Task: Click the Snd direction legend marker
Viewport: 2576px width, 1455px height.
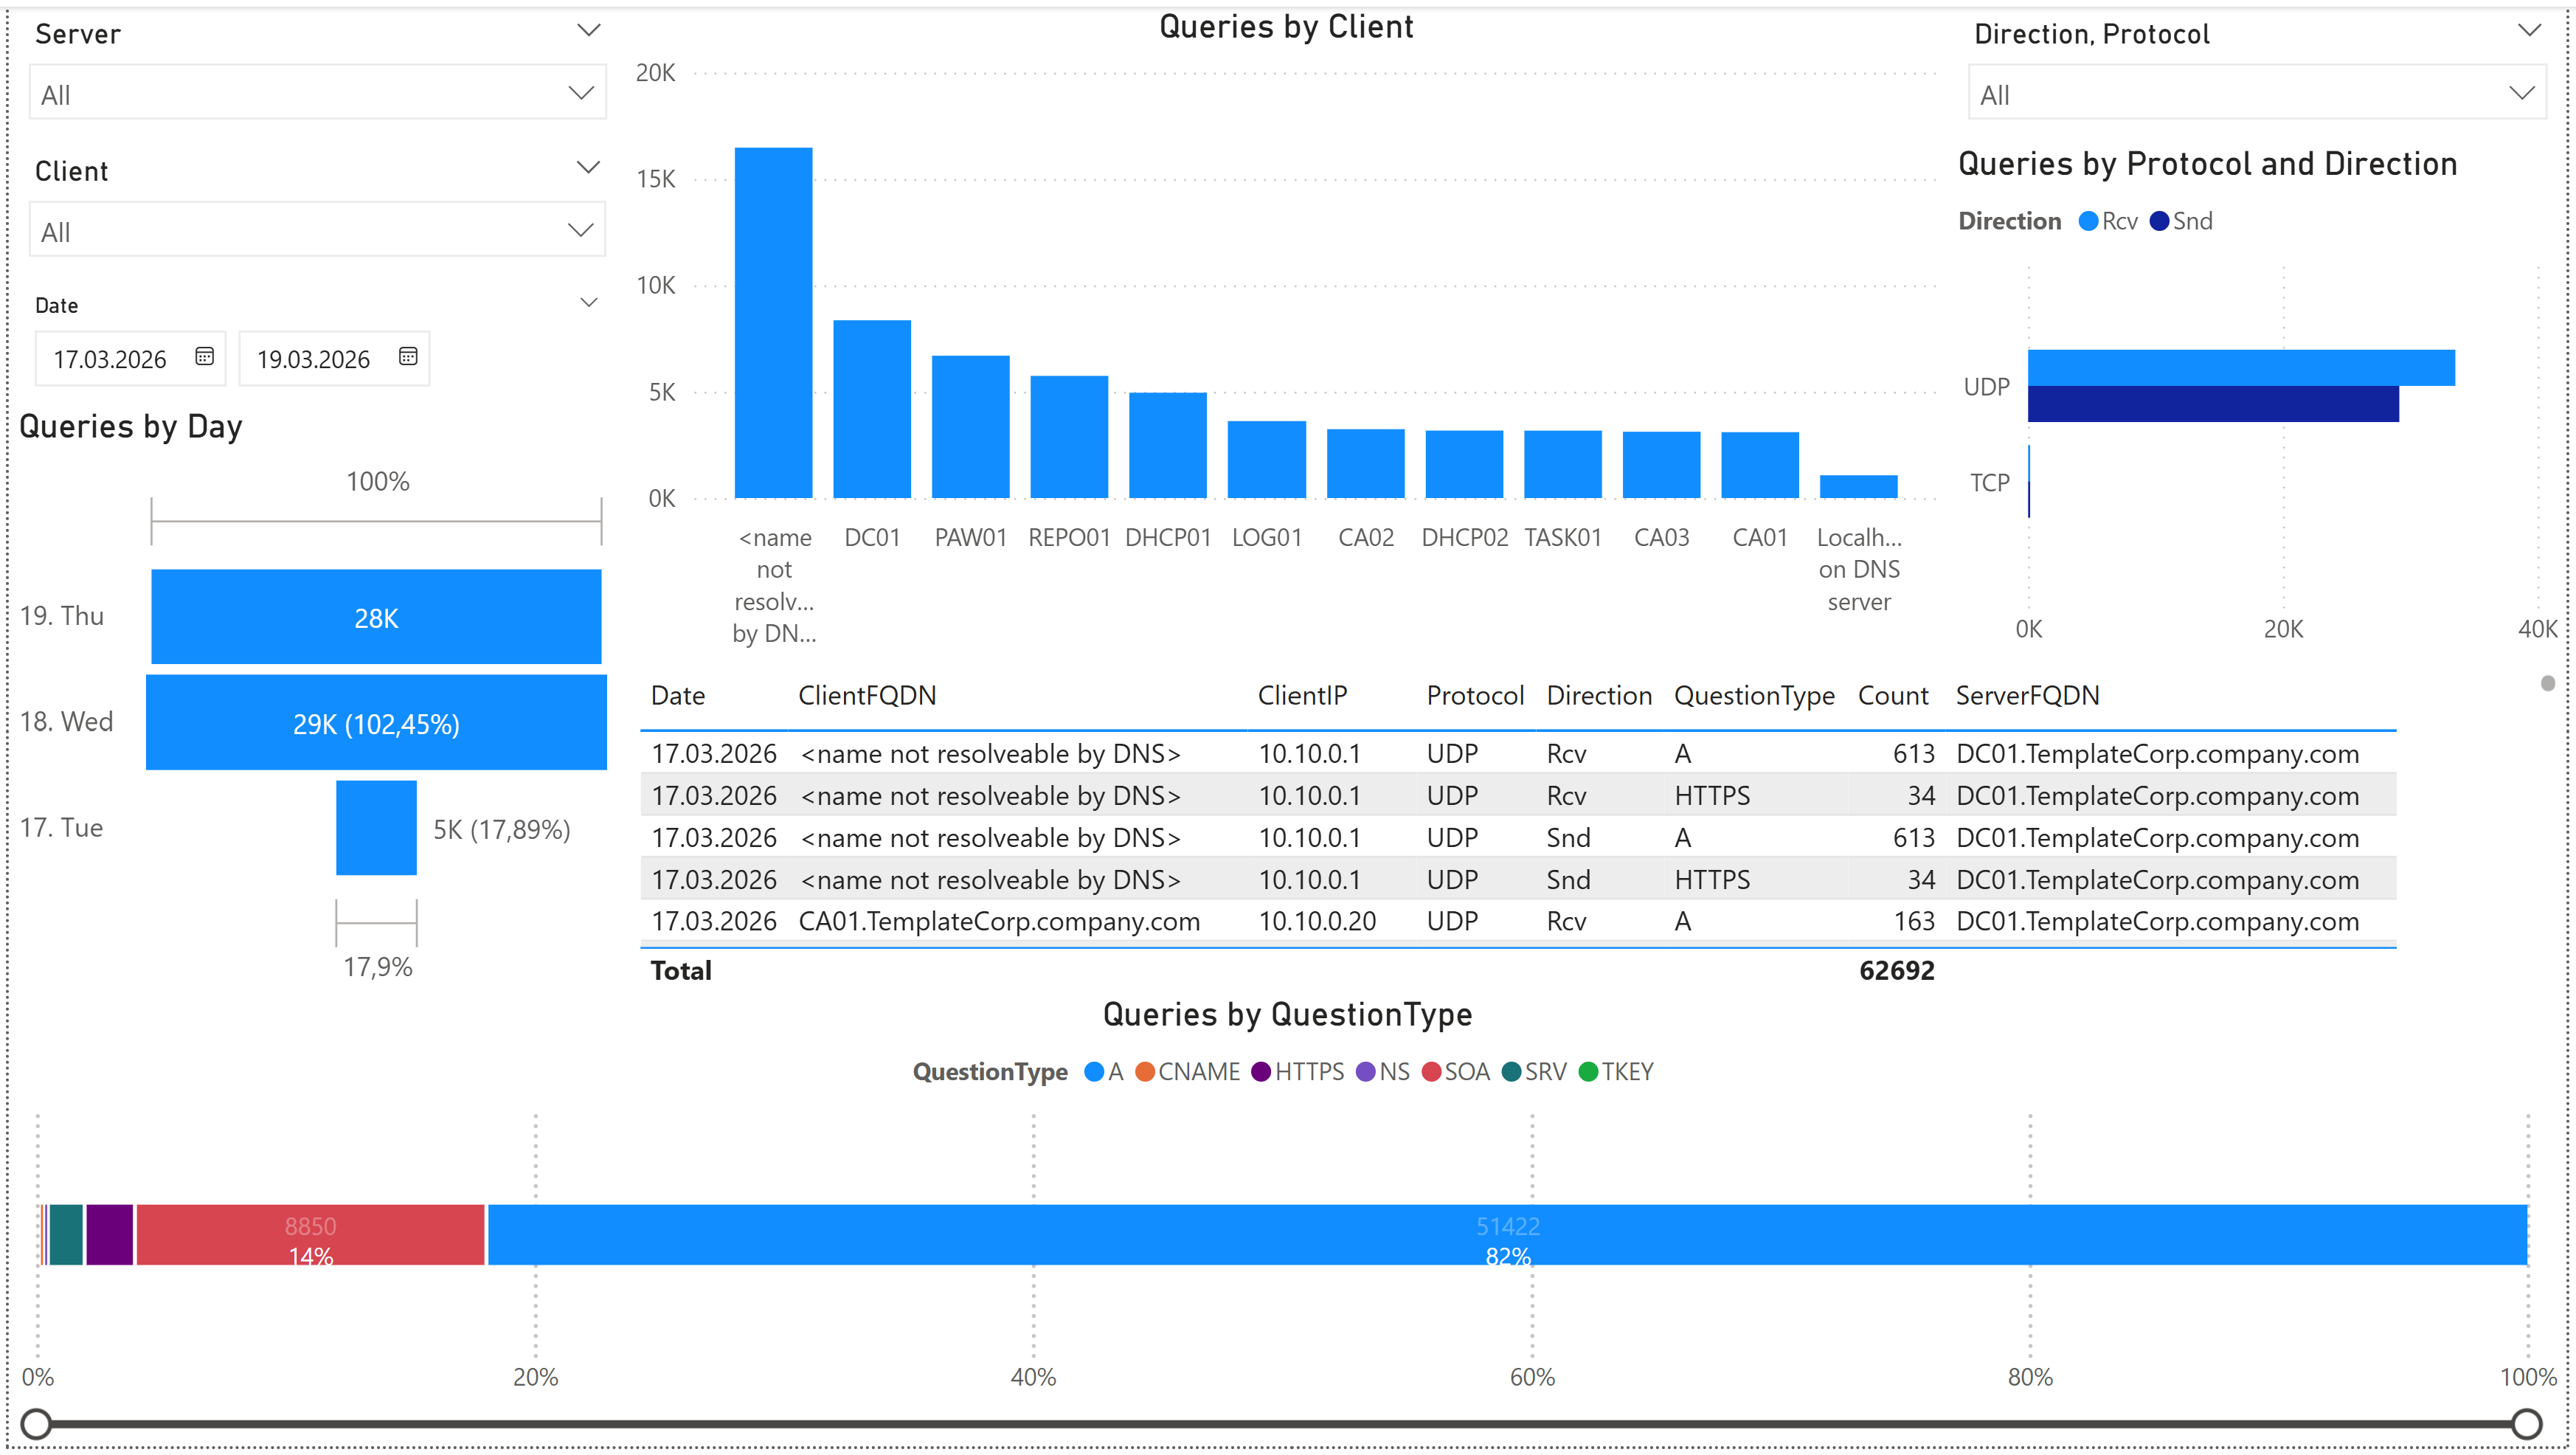Action: 2159,221
